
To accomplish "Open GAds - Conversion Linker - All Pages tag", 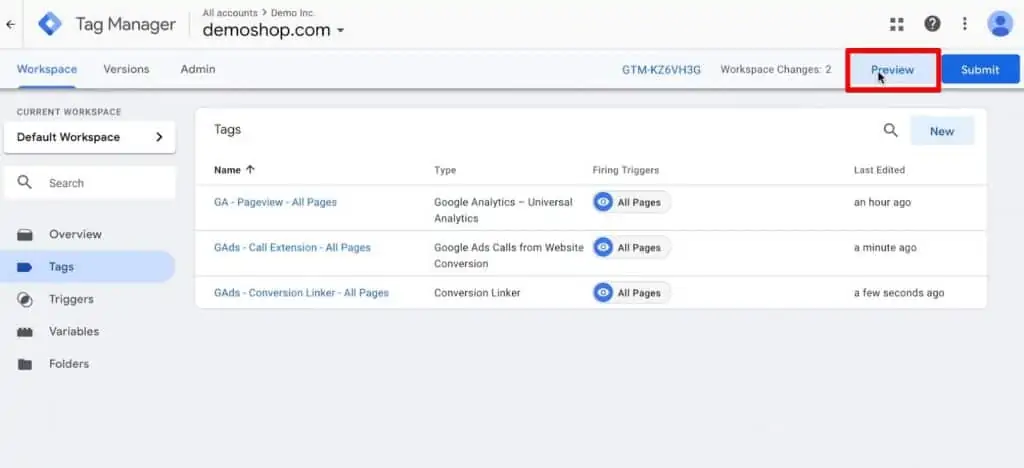I will coord(301,293).
